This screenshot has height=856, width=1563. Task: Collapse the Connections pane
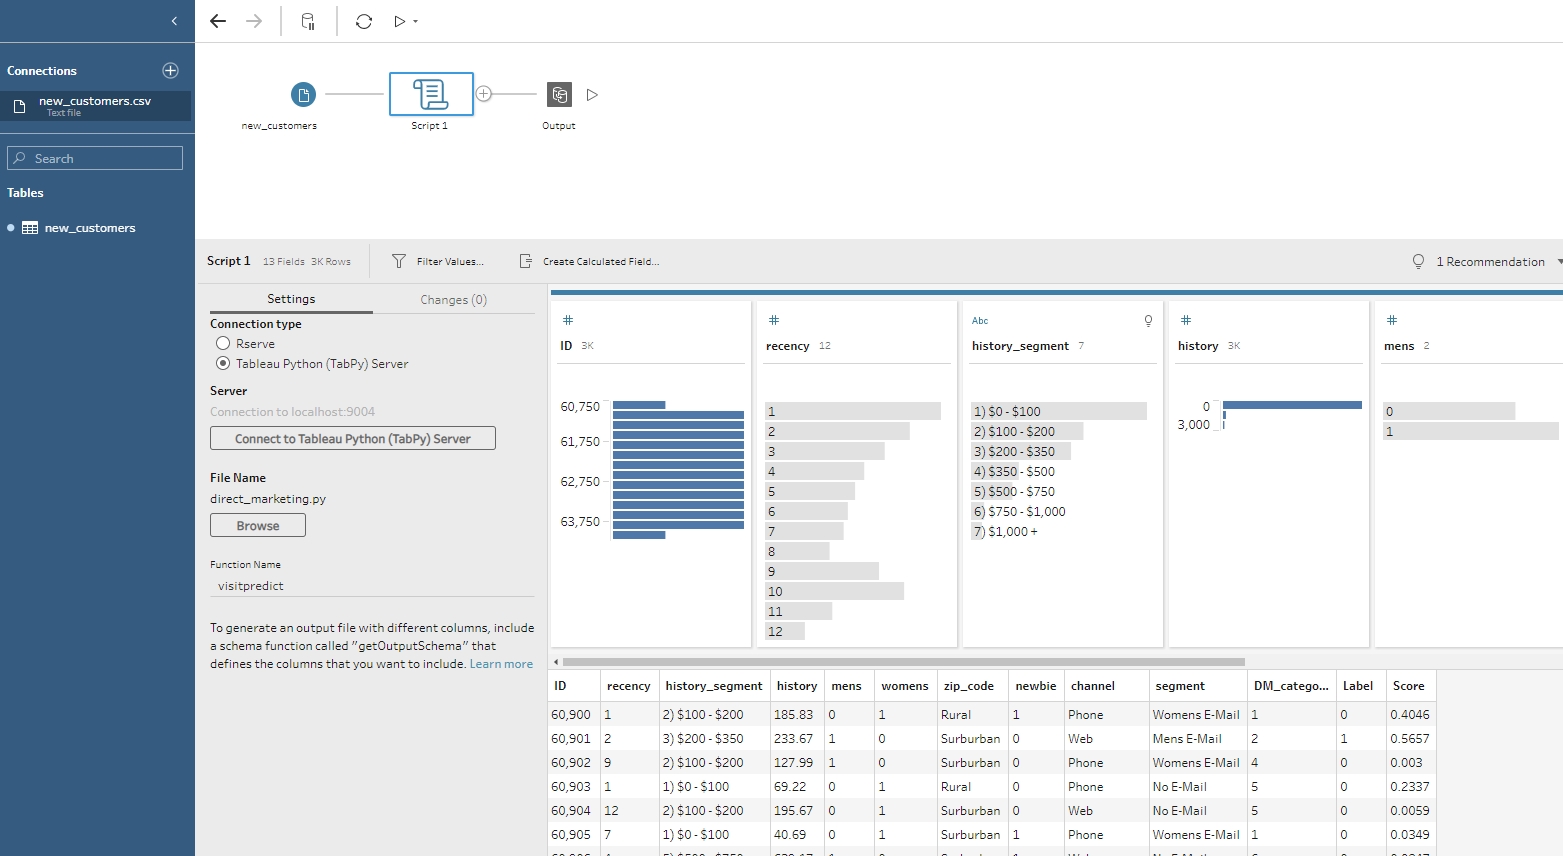(174, 20)
